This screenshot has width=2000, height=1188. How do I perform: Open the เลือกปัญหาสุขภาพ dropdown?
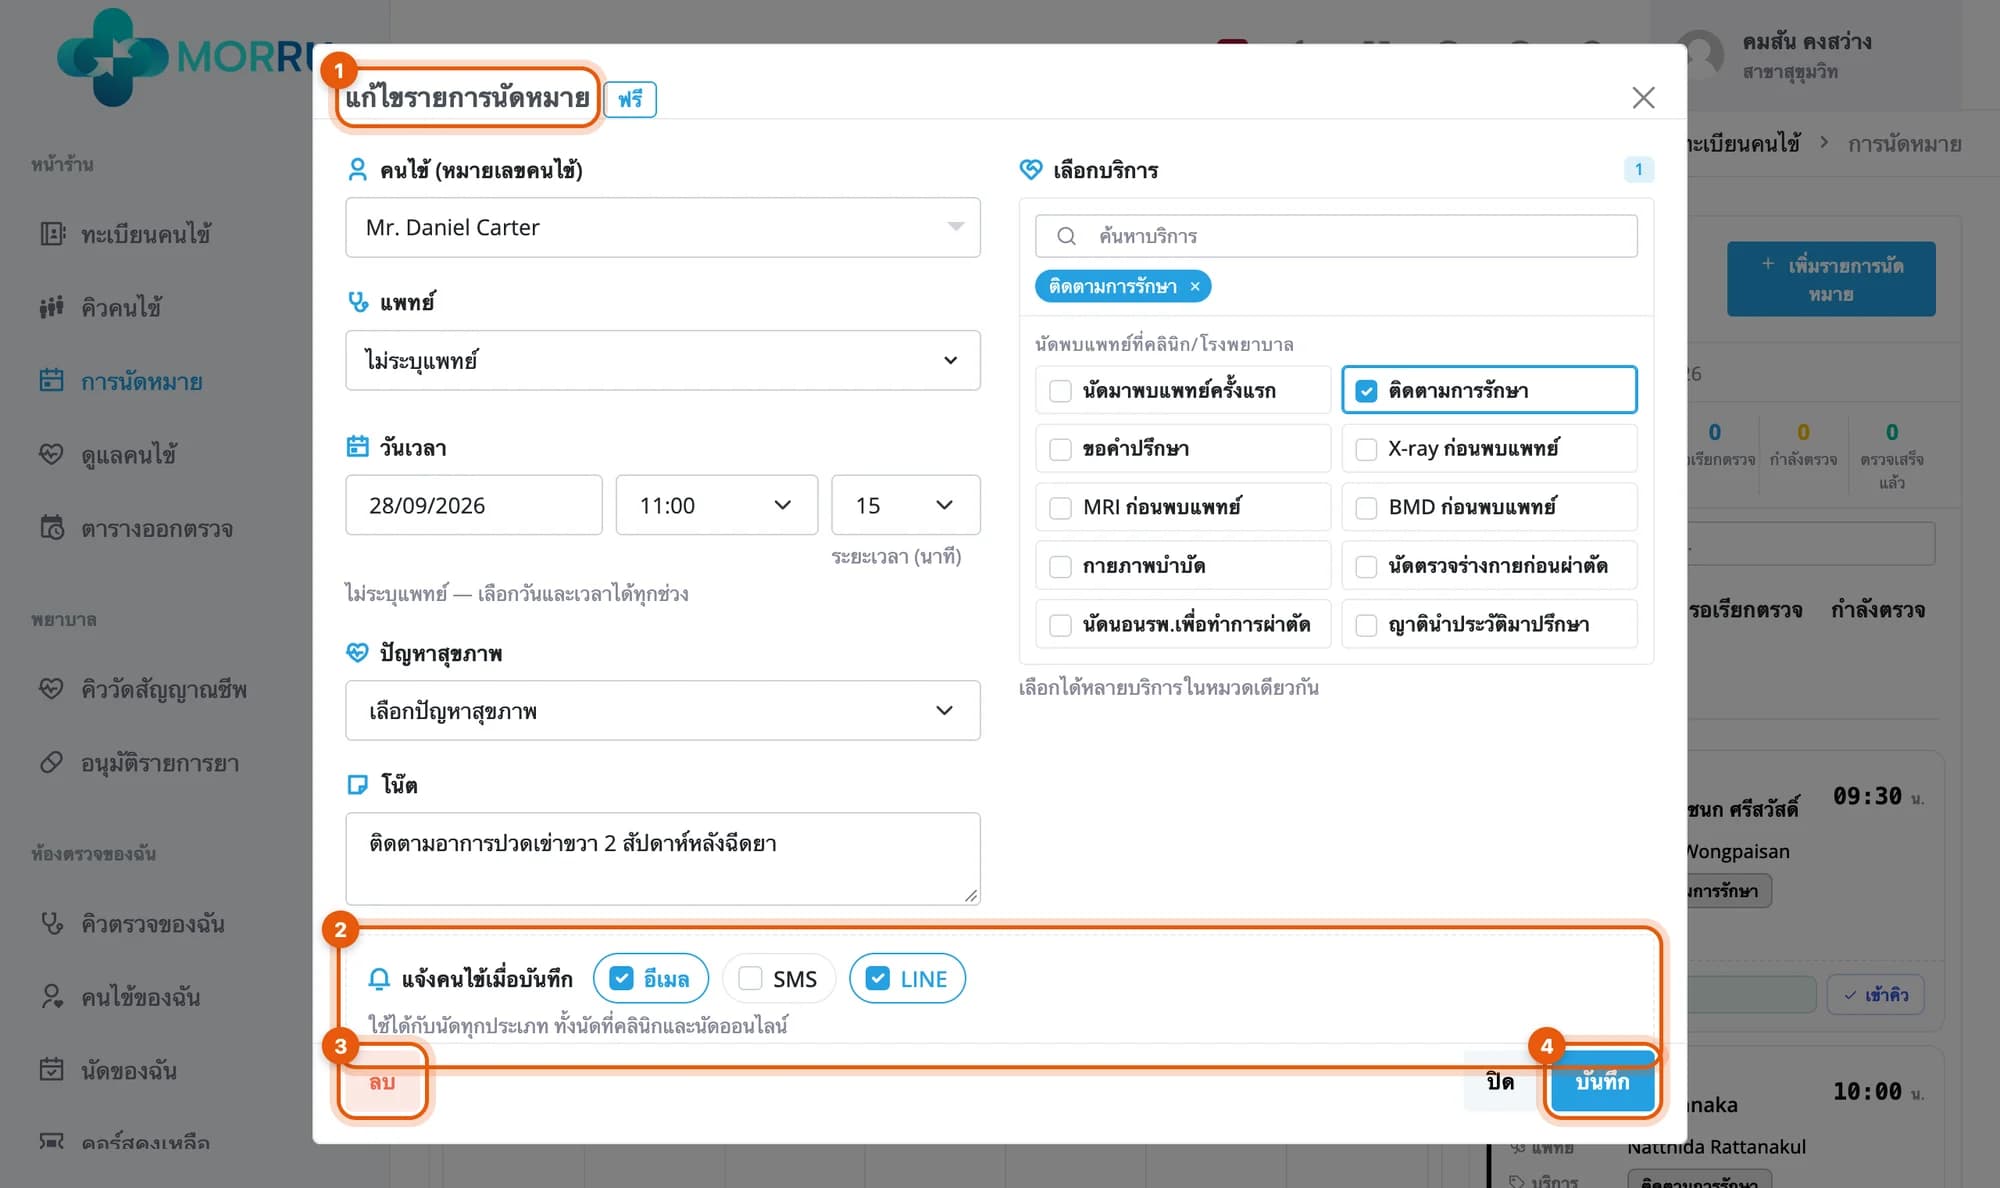point(663,711)
